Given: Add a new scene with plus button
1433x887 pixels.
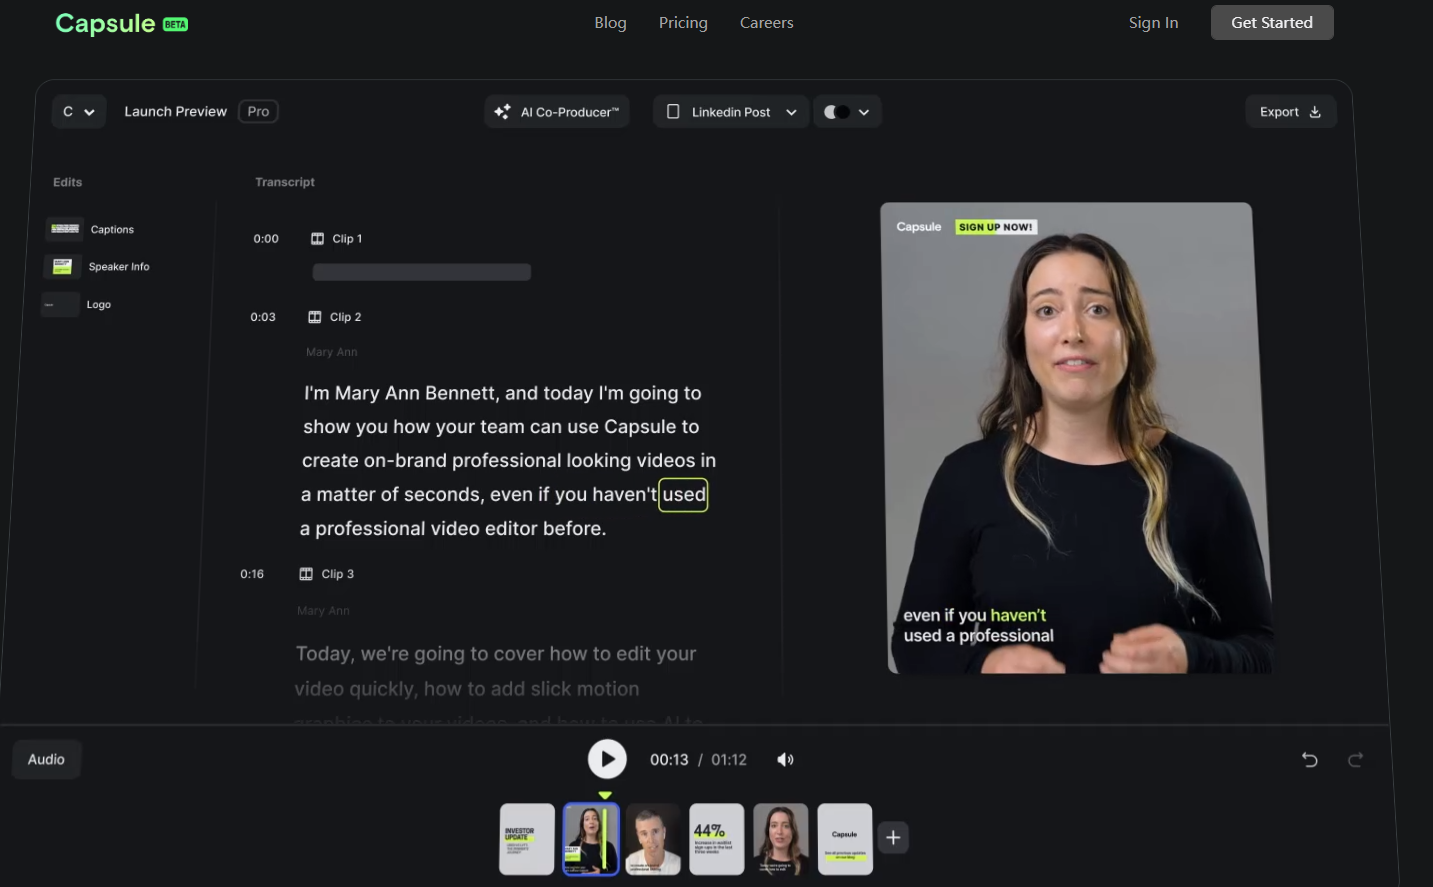Looking at the screenshot, I should coord(894,838).
